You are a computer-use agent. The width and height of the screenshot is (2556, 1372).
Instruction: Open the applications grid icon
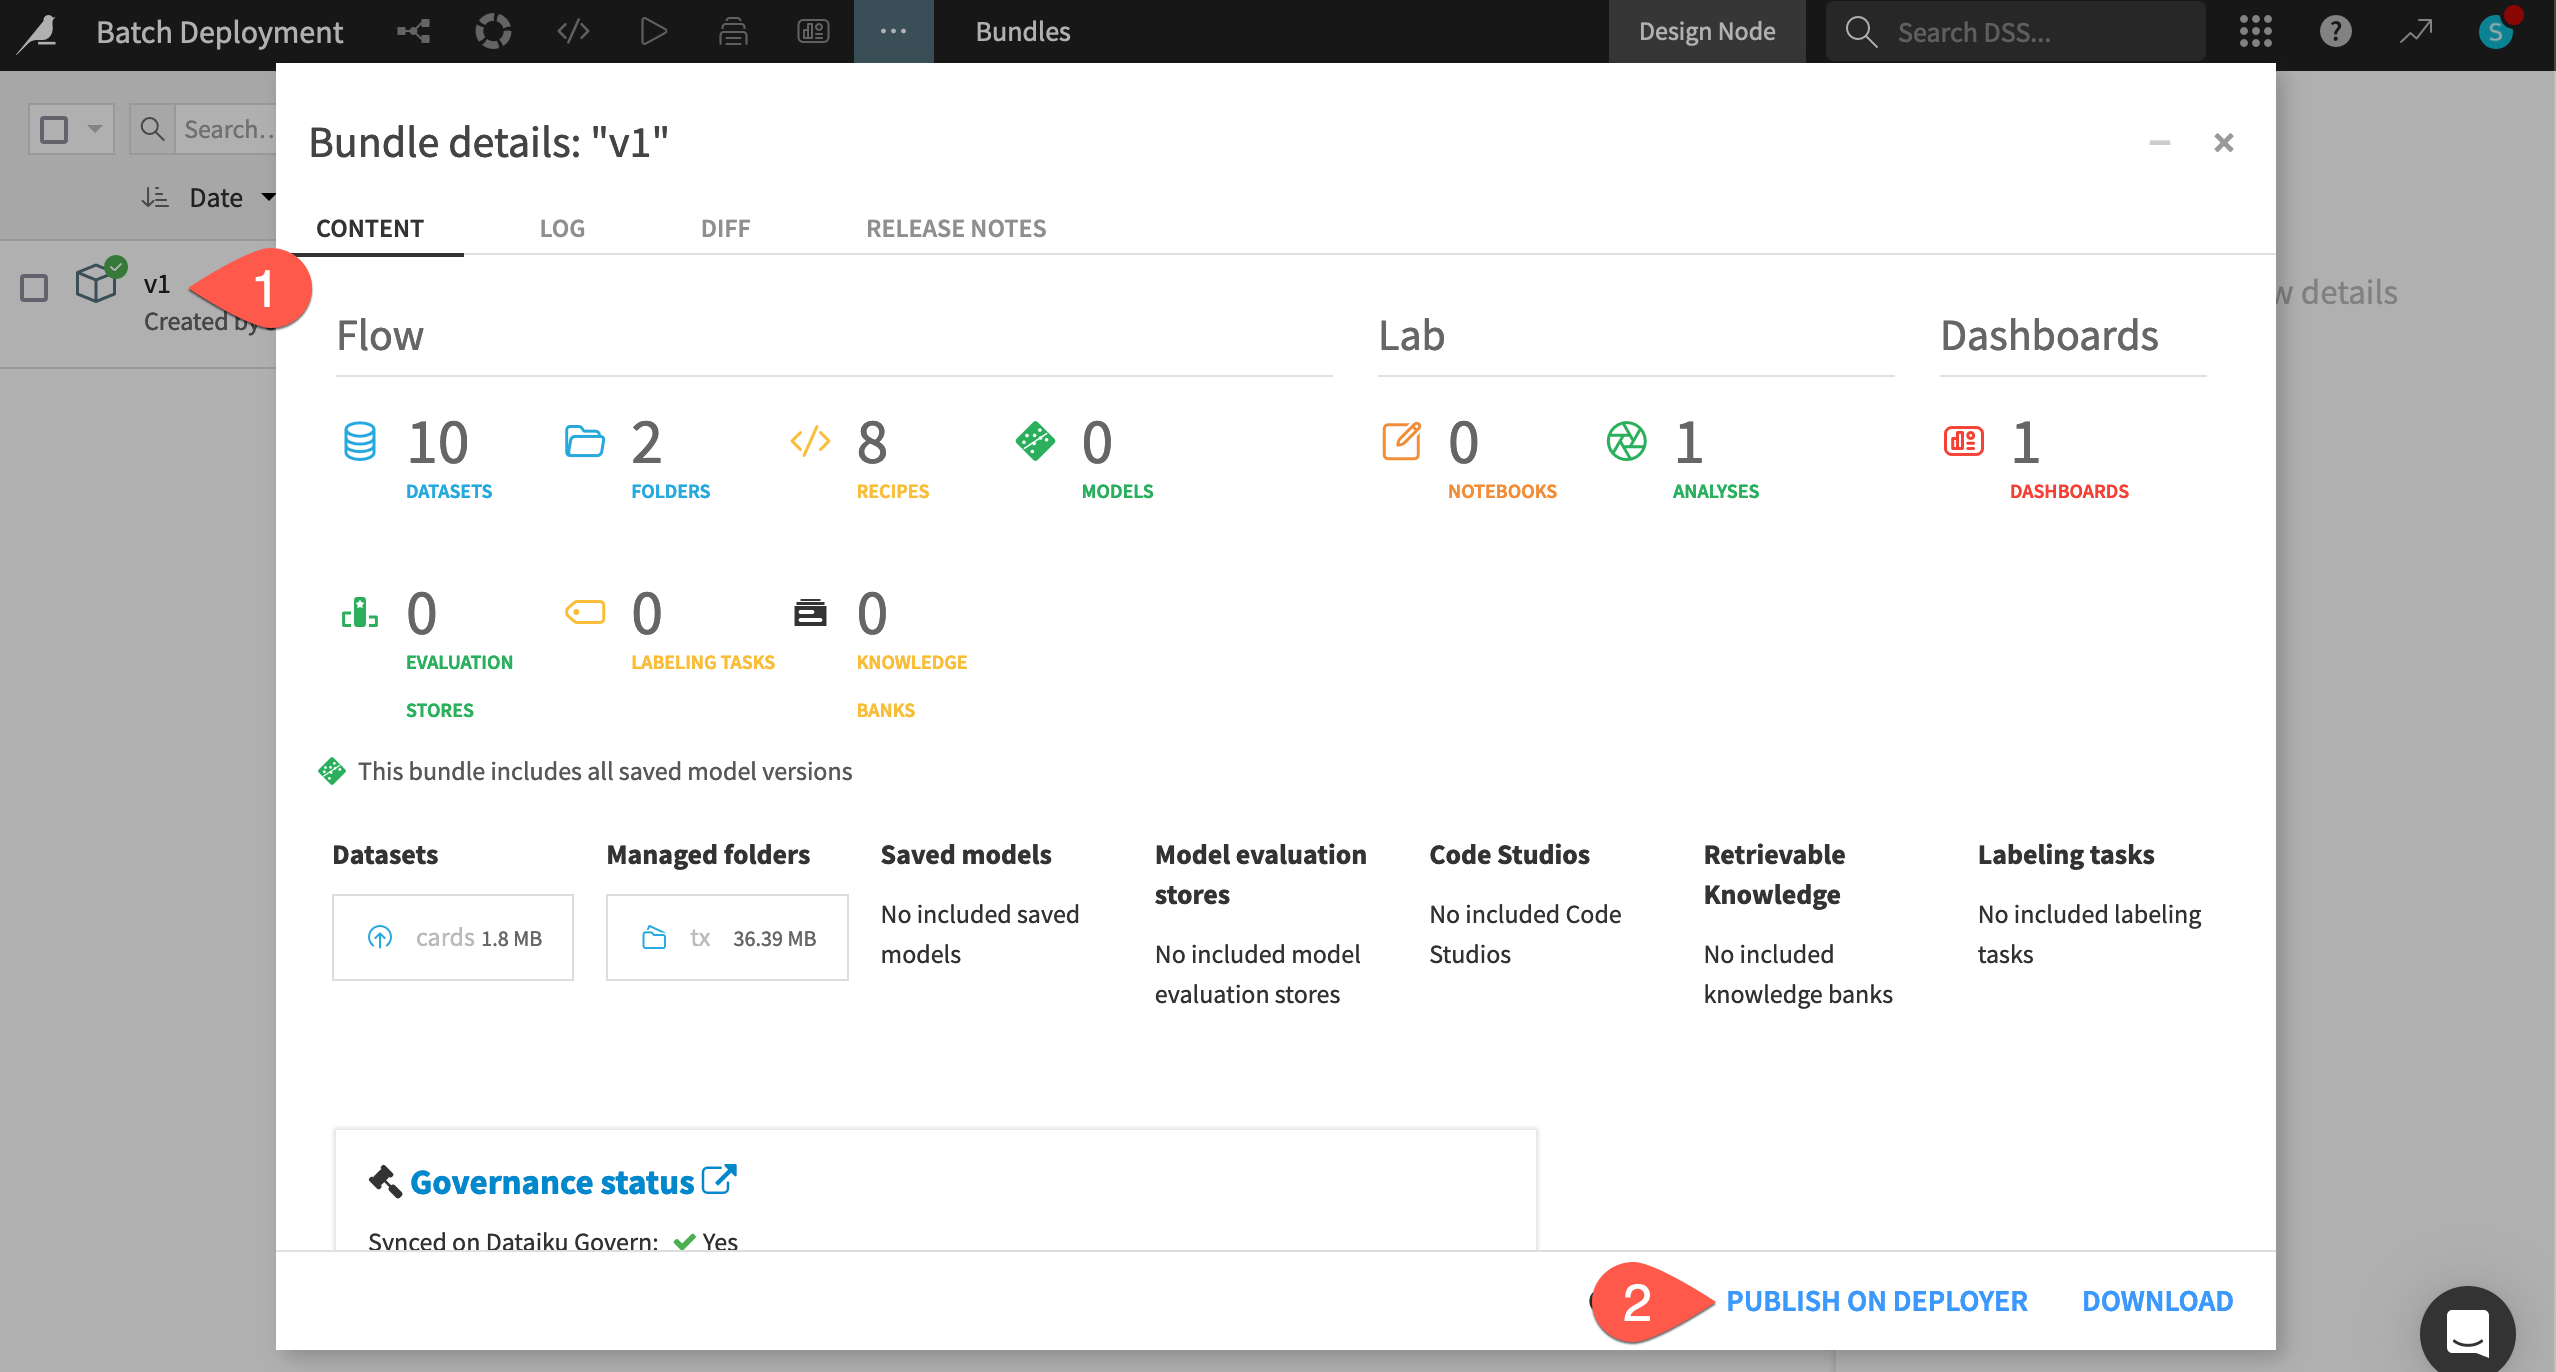(2255, 32)
